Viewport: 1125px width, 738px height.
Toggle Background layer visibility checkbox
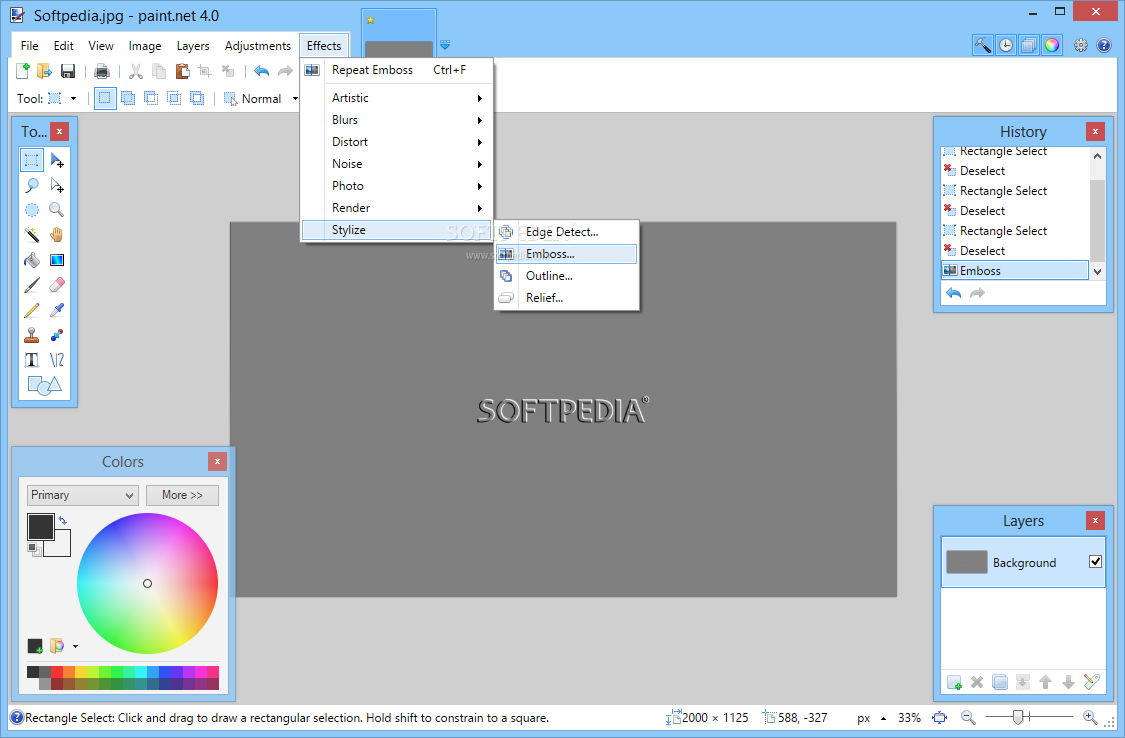click(1095, 562)
